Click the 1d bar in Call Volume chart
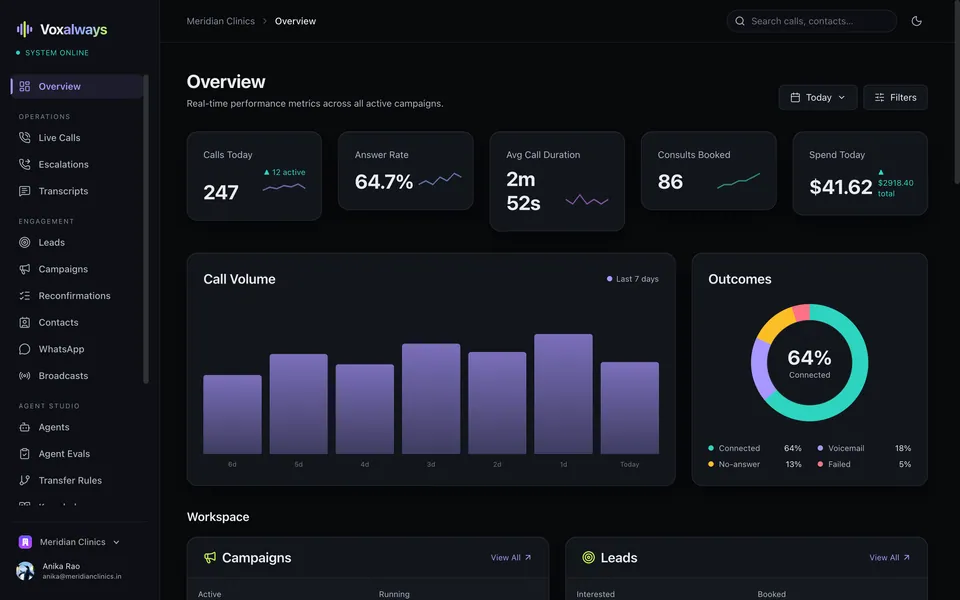Image resolution: width=960 pixels, height=600 pixels. tap(563, 394)
